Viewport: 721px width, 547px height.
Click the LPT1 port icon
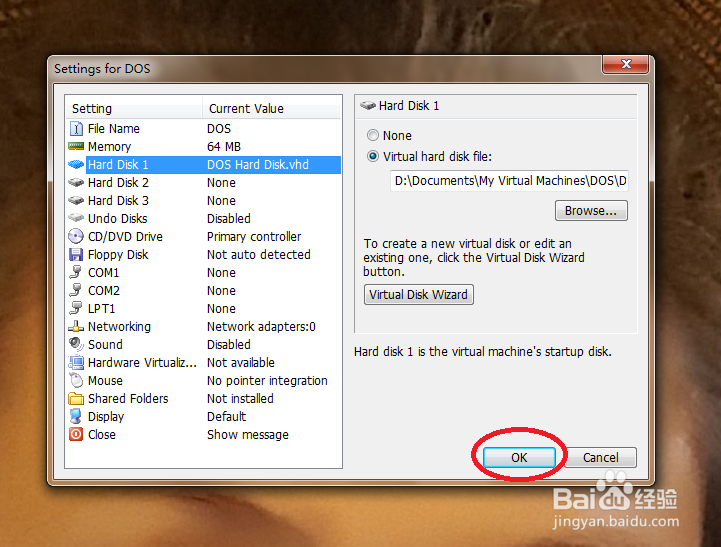[76, 308]
